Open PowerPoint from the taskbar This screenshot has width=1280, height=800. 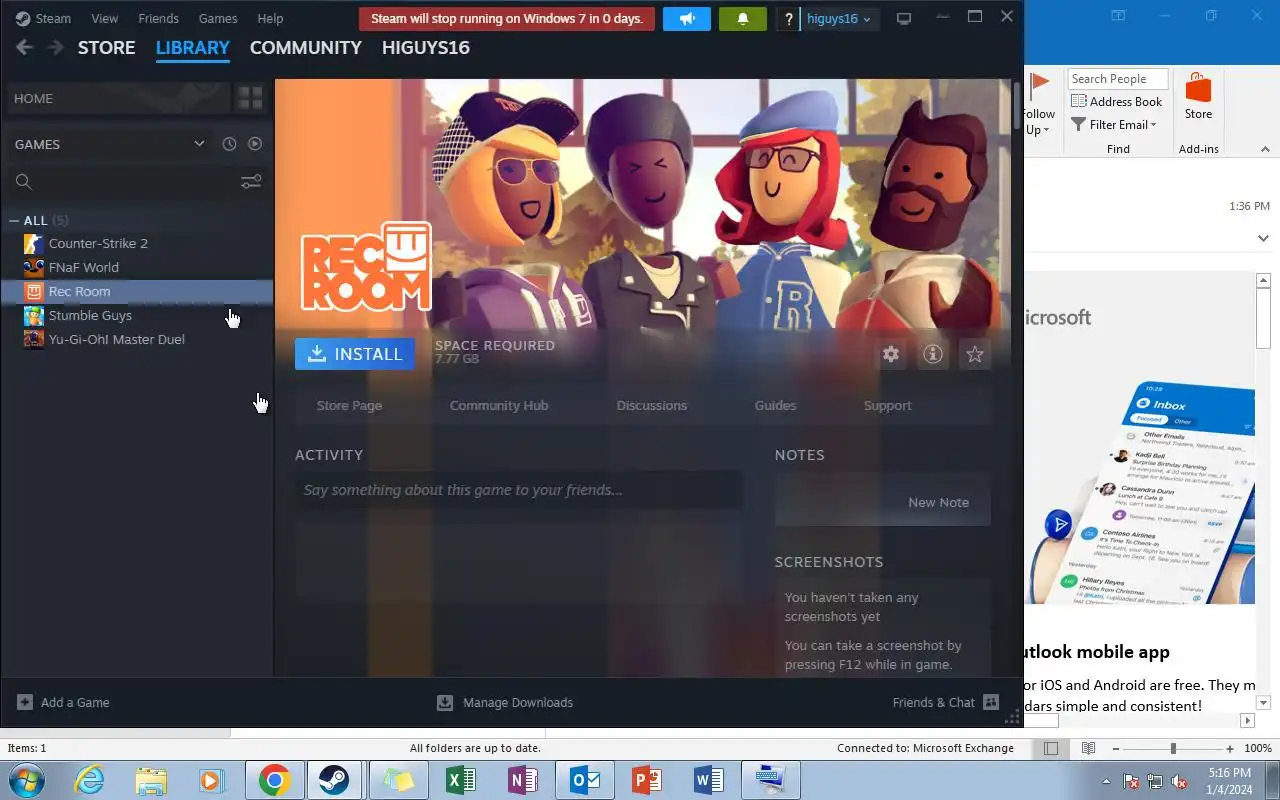[646, 780]
